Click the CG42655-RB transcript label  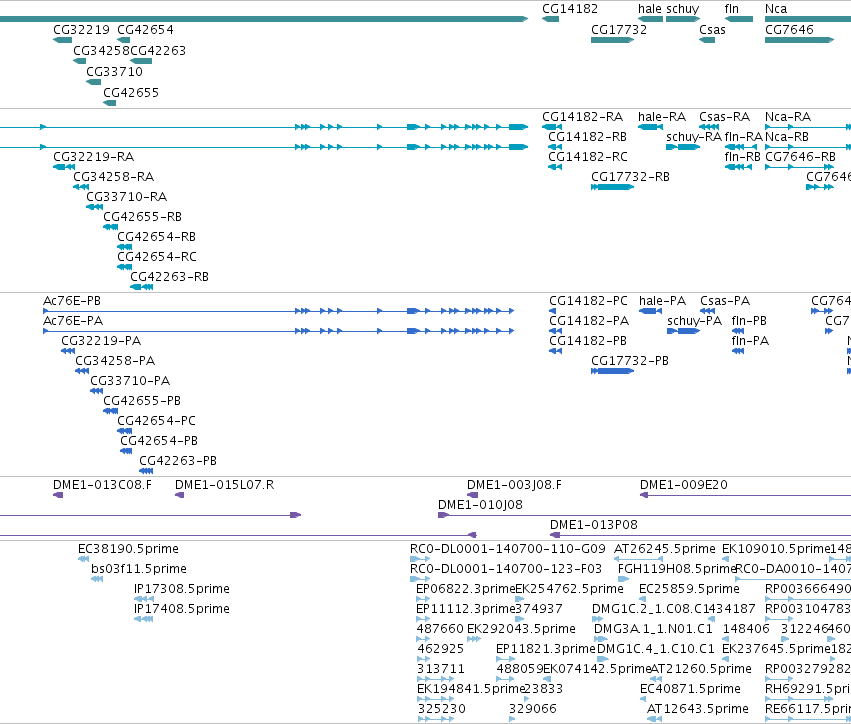point(142,217)
